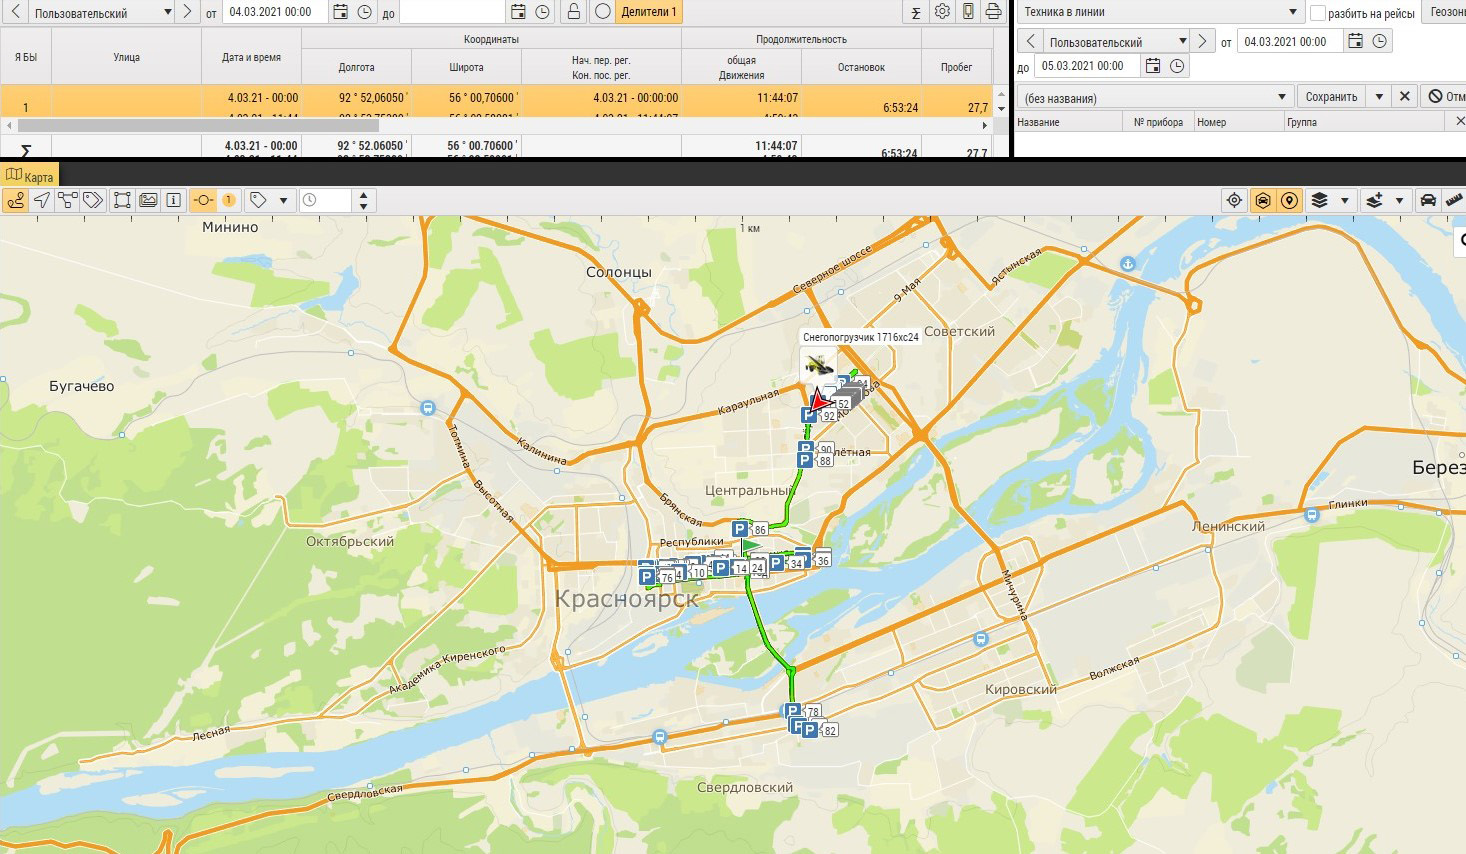1466x854 pixels.
Task: Switch to the Карта tab
Action: (x=30, y=176)
